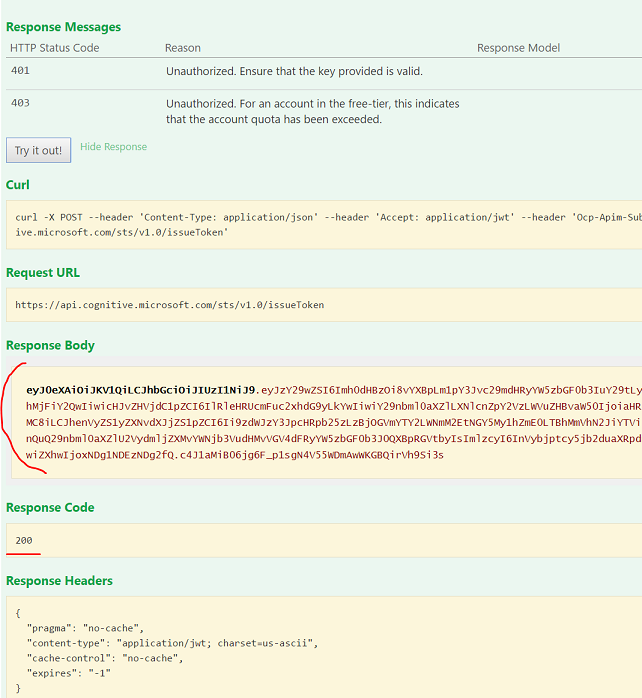This screenshot has width=642, height=698.
Task: Click the Request URL https://api.cognitive.microsoft.com text
Action: pyautogui.click(x=170, y=305)
